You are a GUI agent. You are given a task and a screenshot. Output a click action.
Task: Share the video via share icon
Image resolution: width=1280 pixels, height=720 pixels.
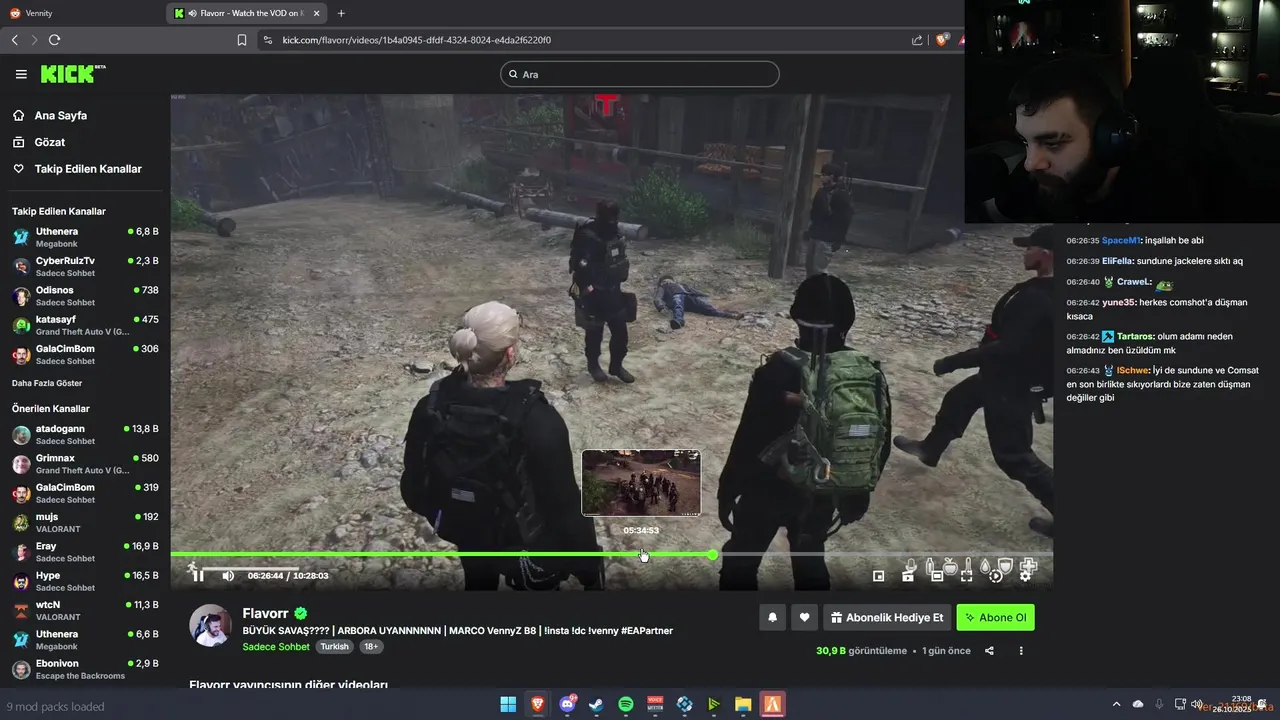pyautogui.click(x=989, y=651)
